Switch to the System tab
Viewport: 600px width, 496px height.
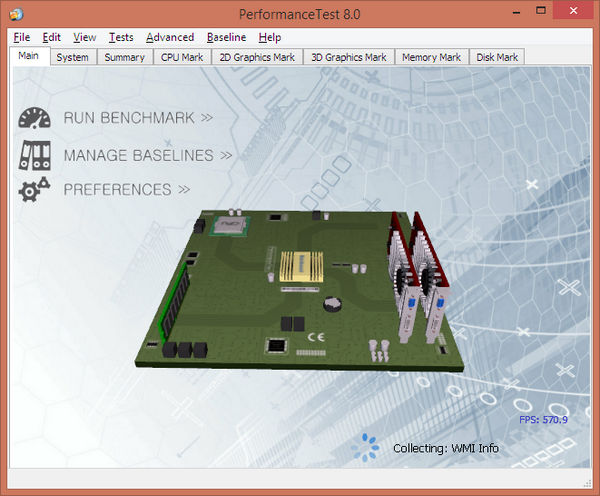[72, 57]
